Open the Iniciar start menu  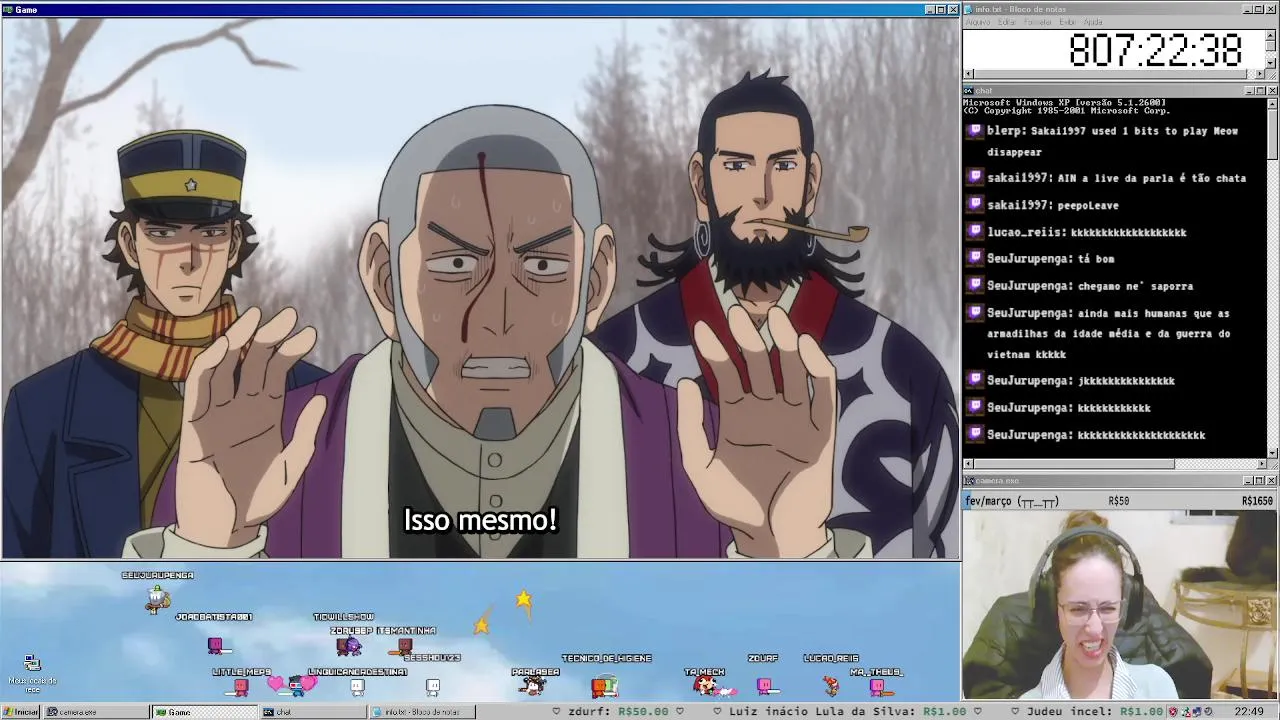(x=21, y=712)
